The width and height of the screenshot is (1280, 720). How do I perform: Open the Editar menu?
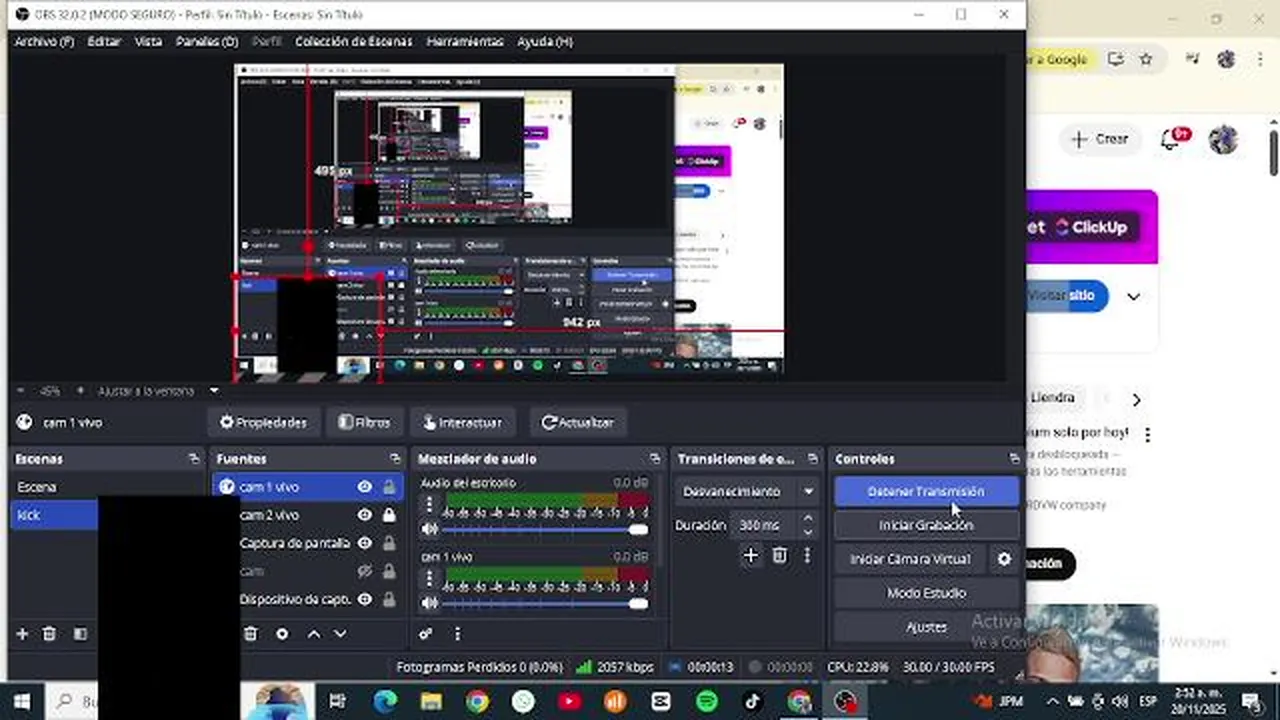tap(104, 42)
